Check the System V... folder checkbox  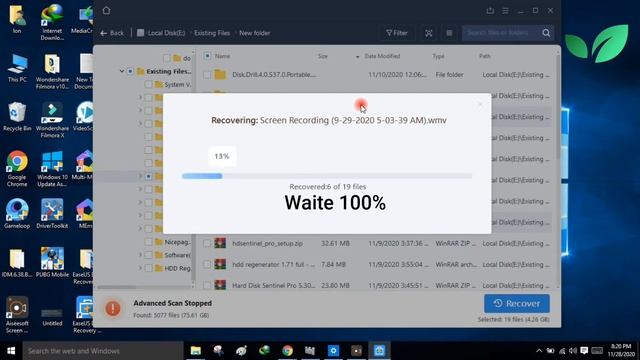coord(148,84)
